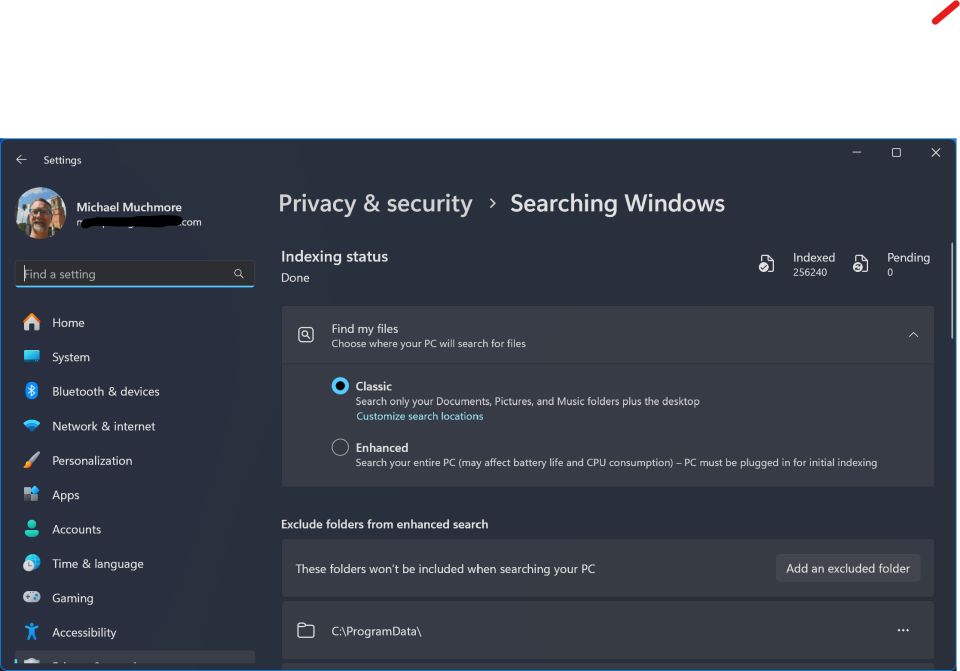Click the Home icon in sidebar
This screenshot has width=960, height=671.
(32, 322)
